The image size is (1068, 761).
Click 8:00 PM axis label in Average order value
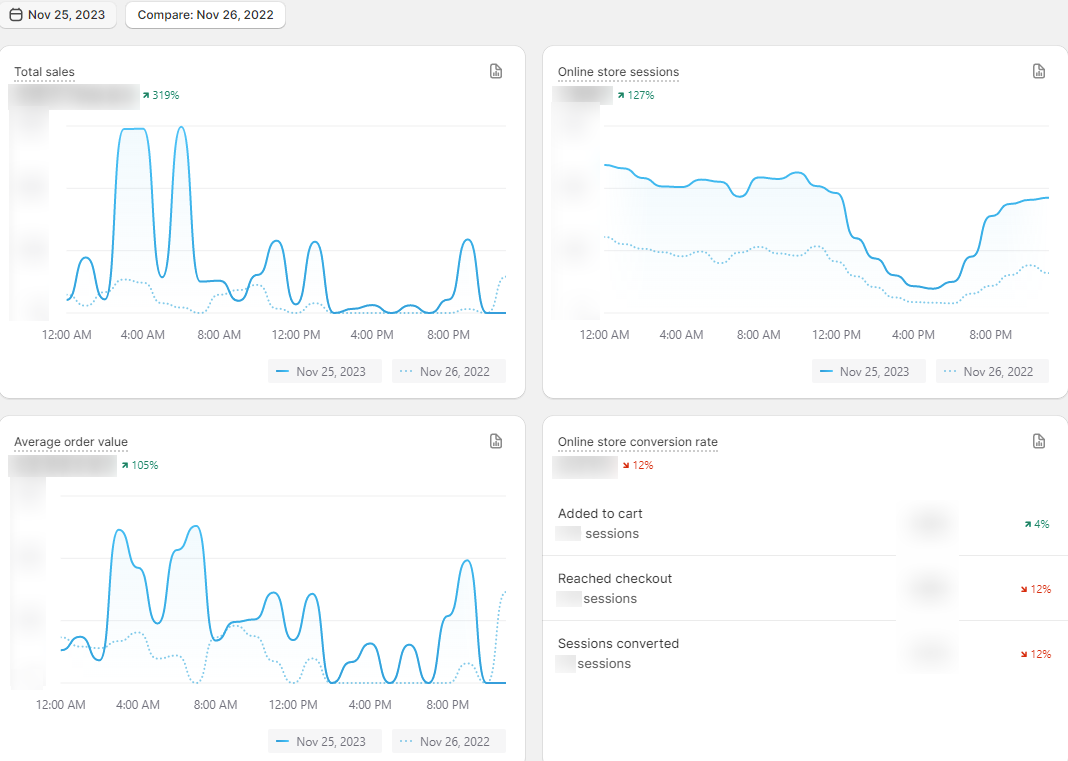pos(447,704)
